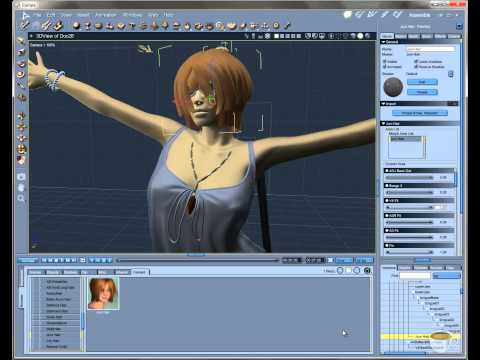Click the button below the Edit button
480x360 pixels.
tap(422, 92)
